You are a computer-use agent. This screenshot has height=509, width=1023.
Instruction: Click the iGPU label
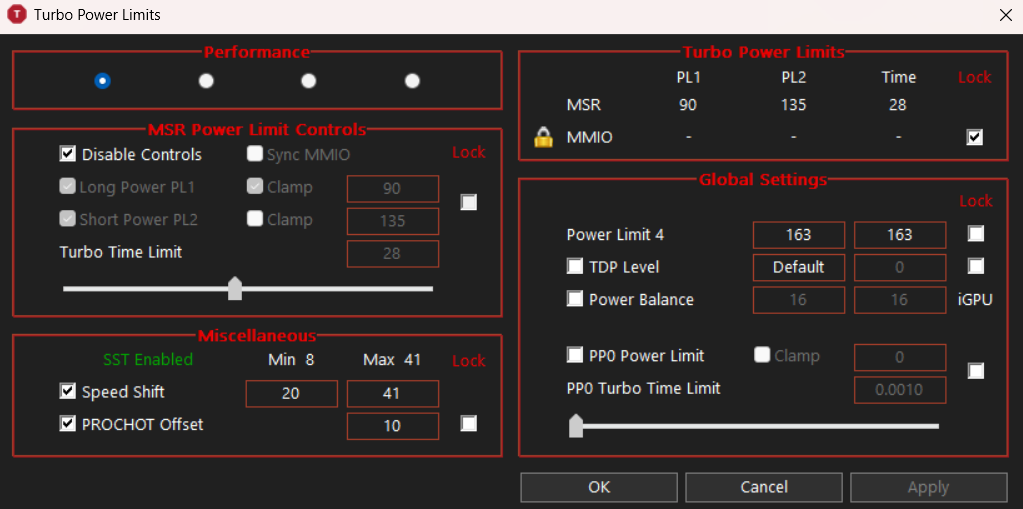[975, 300]
